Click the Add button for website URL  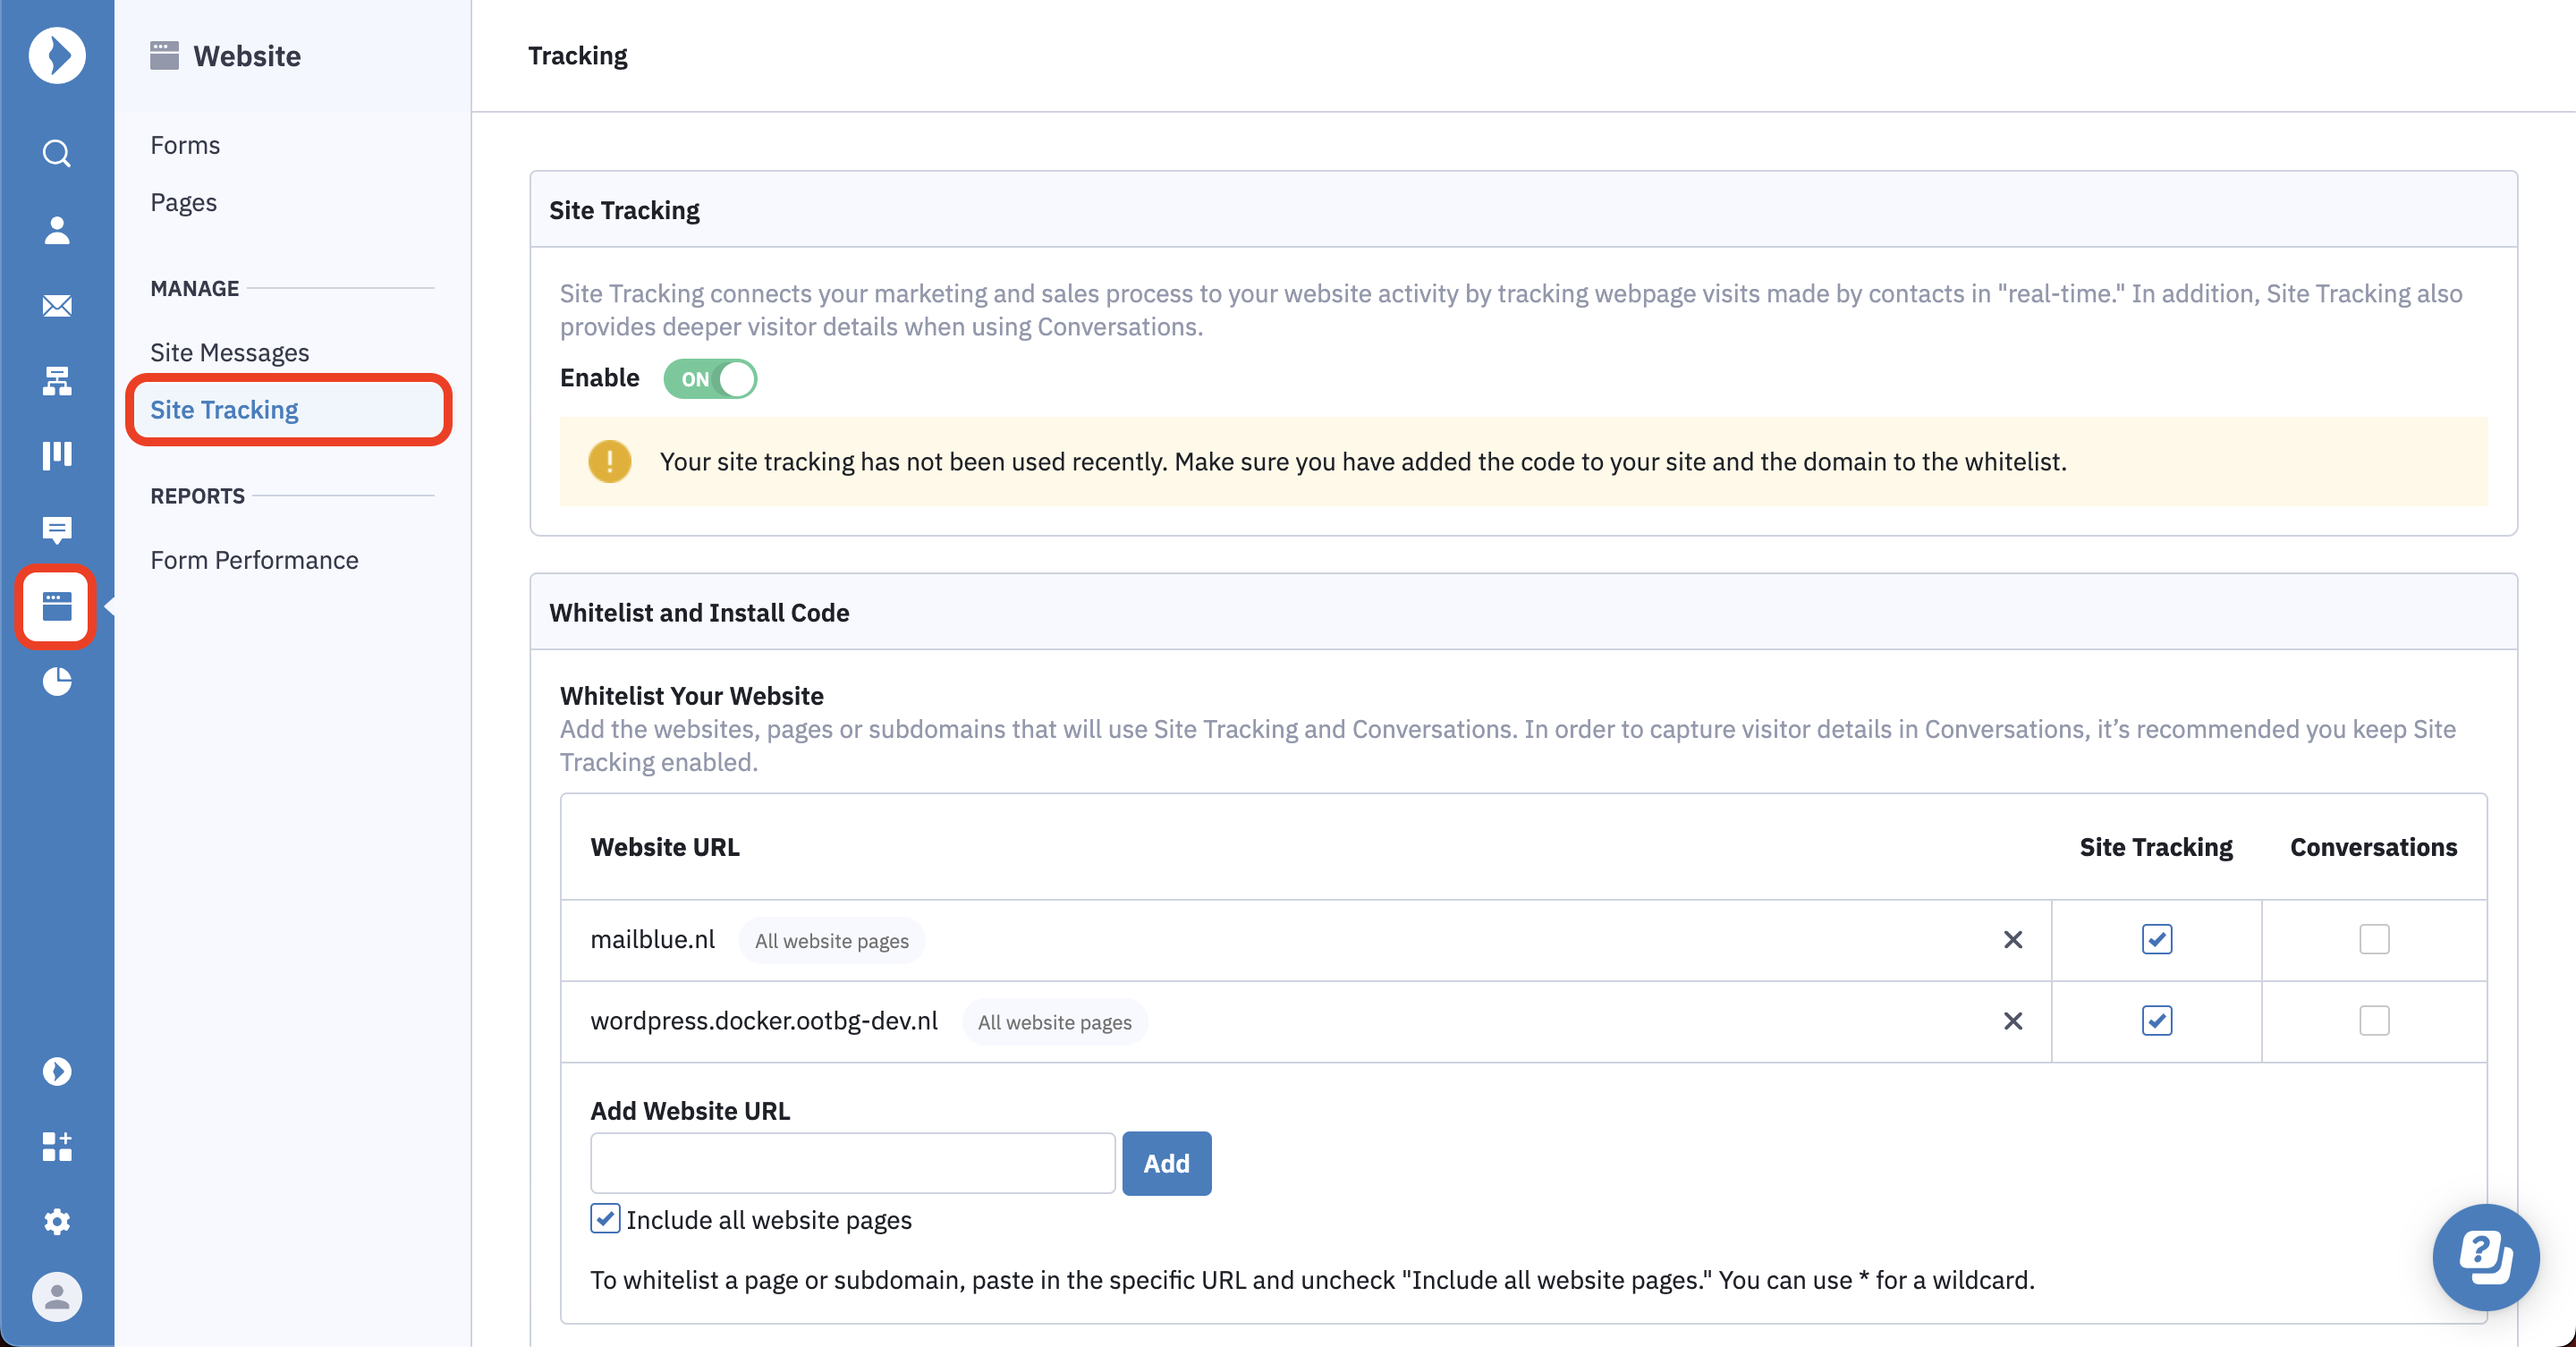(x=1166, y=1163)
